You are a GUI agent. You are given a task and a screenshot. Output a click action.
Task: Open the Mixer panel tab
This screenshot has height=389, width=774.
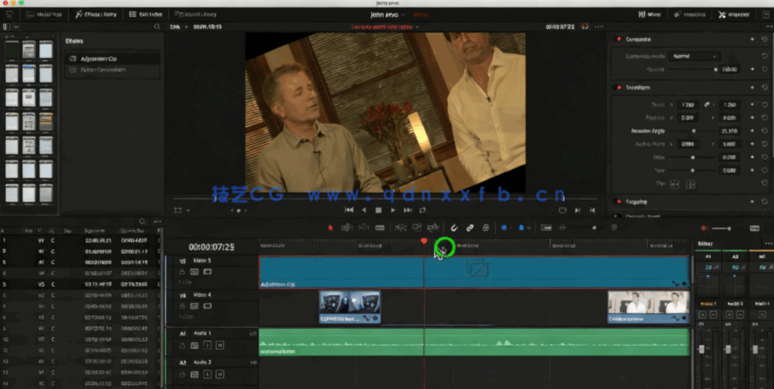tap(649, 14)
